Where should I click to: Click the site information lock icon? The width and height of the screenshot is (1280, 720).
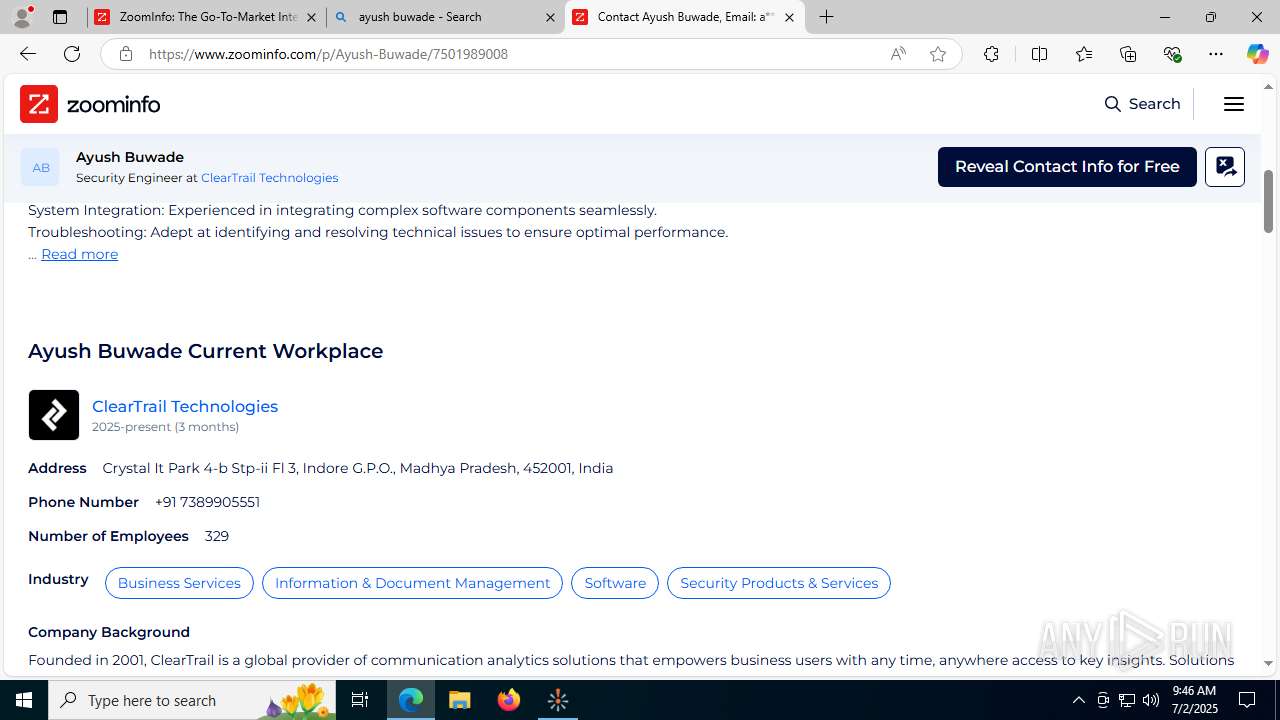tap(125, 54)
